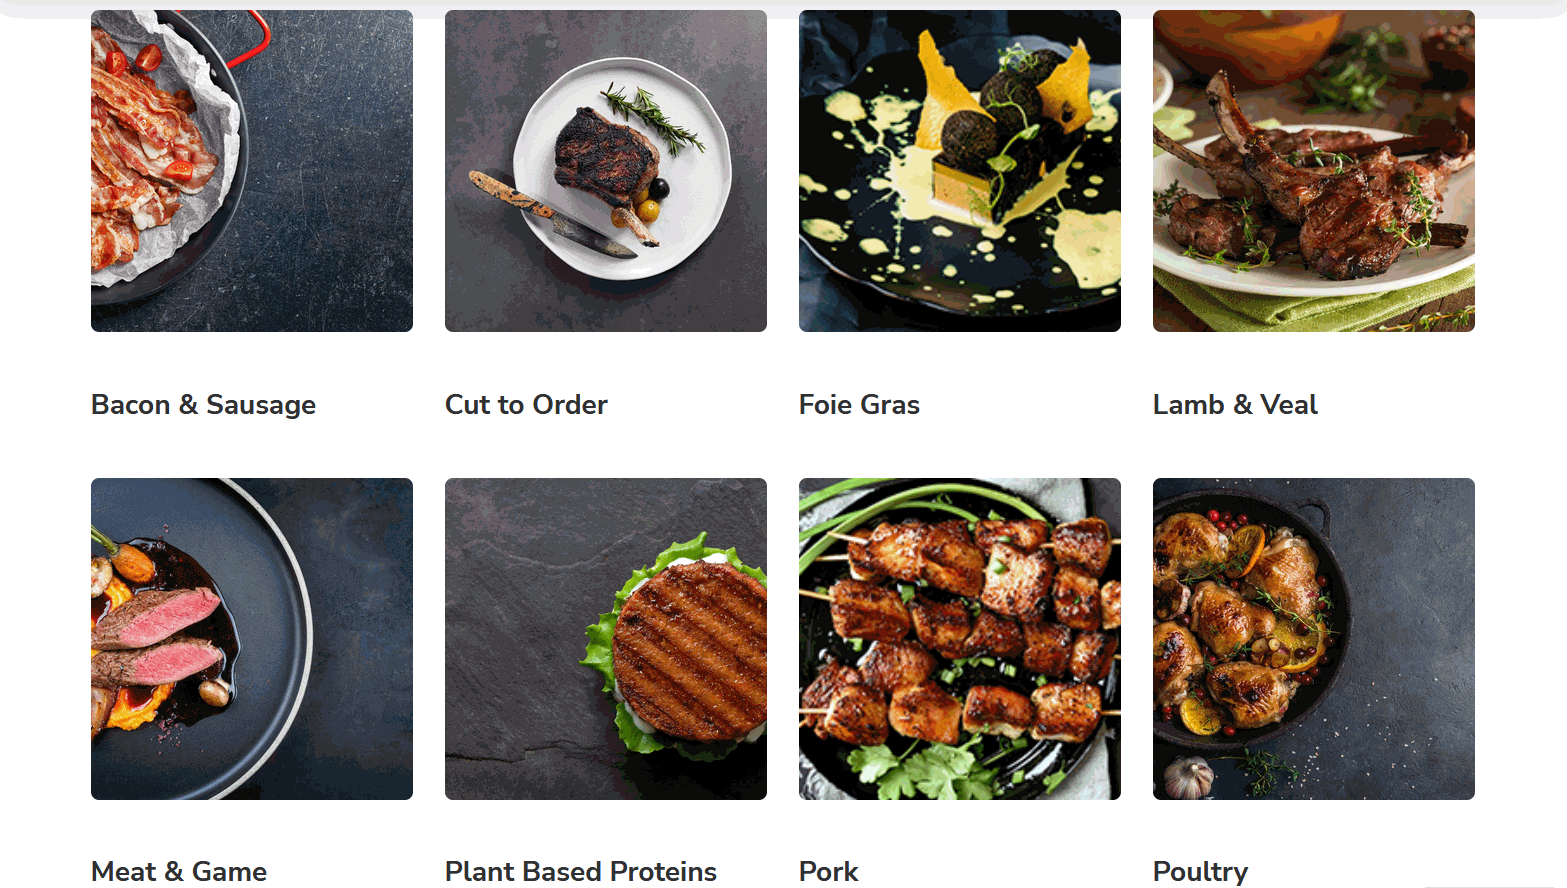The height and width of the screenshot is (888, 1567).
Task: Select the Foie Gras category photo
Action: (x=960, y=171)
